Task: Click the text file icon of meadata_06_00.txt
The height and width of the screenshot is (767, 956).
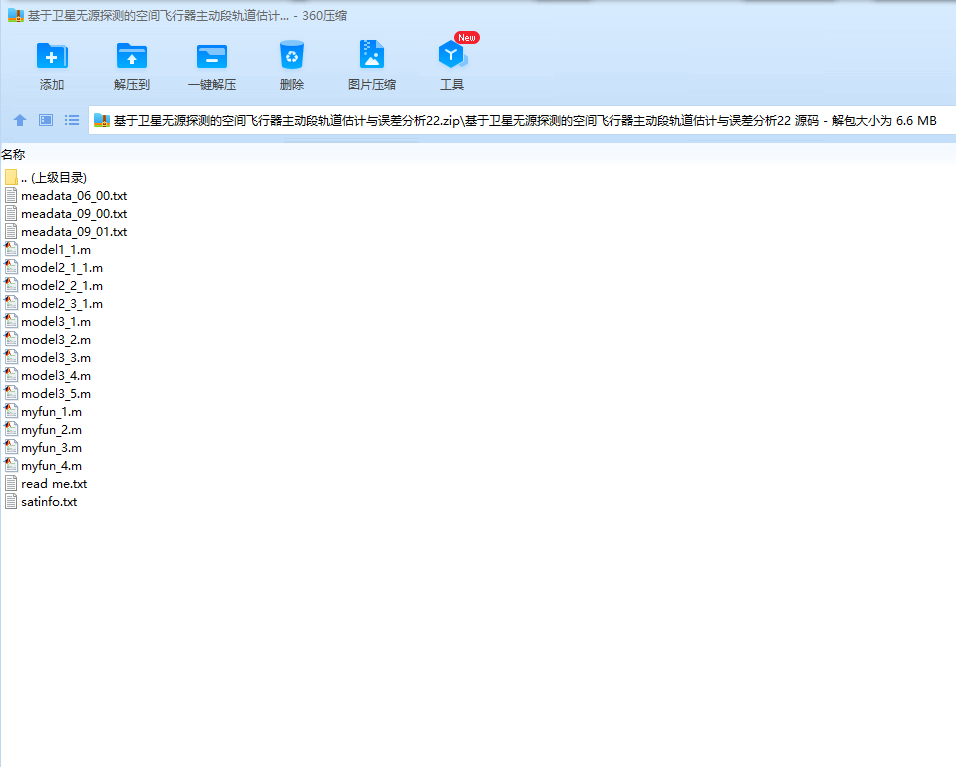Action: coord(11,196)
